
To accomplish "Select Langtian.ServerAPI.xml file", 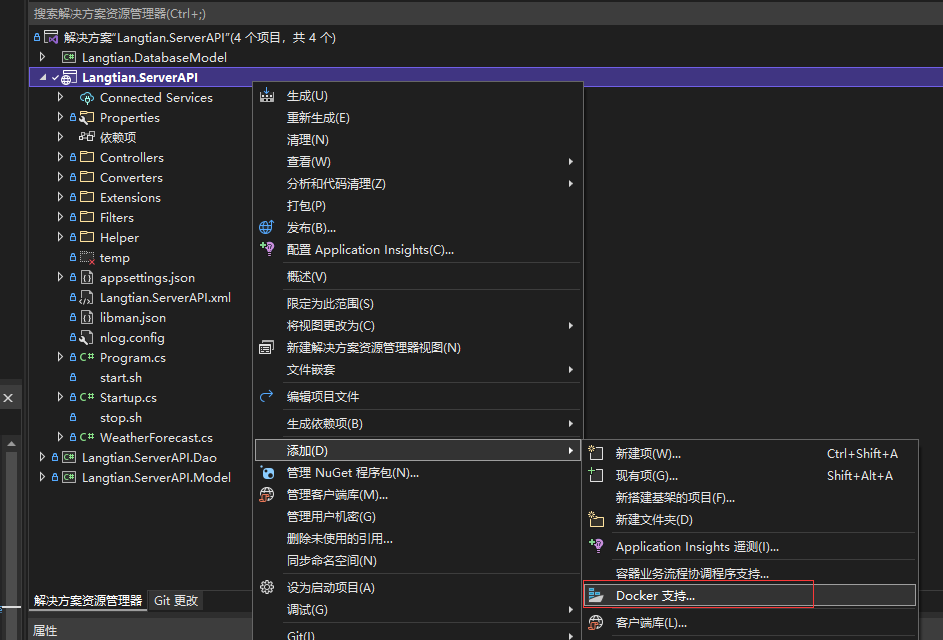I will coord(165,297).
